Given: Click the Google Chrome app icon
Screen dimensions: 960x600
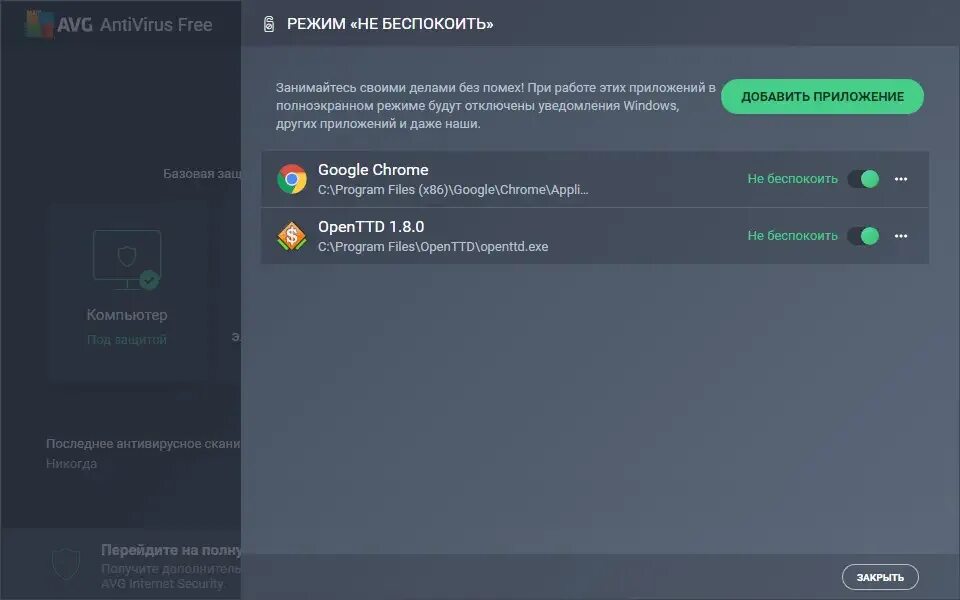Looking at the screenshot, I should (291, 179).
